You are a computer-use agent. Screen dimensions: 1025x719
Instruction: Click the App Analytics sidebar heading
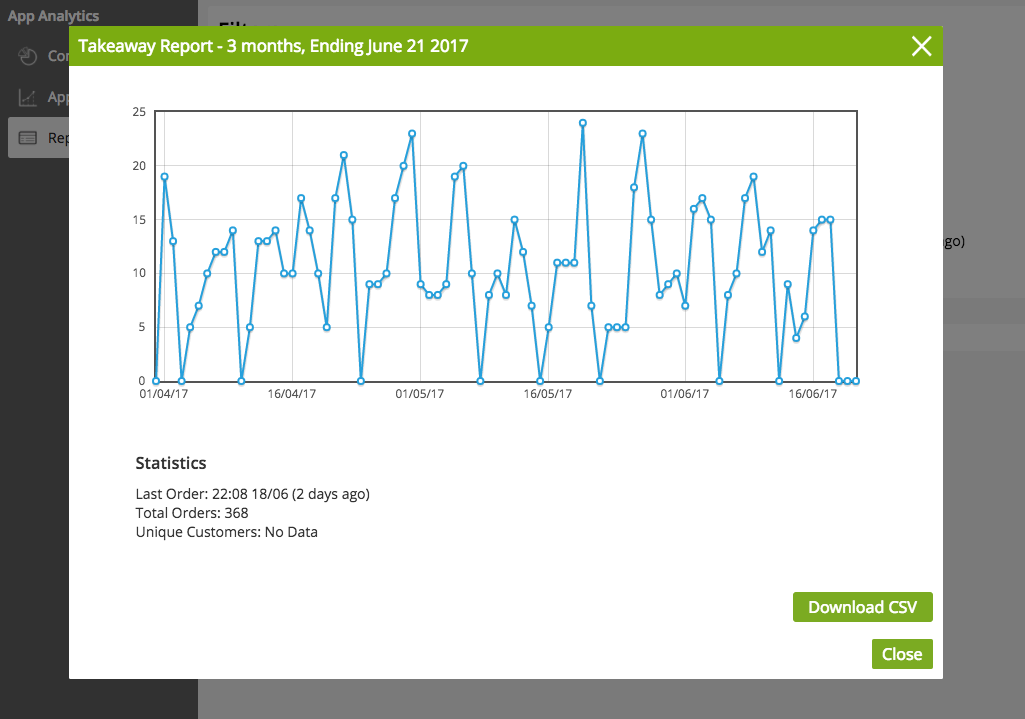[x=54, y=16]
